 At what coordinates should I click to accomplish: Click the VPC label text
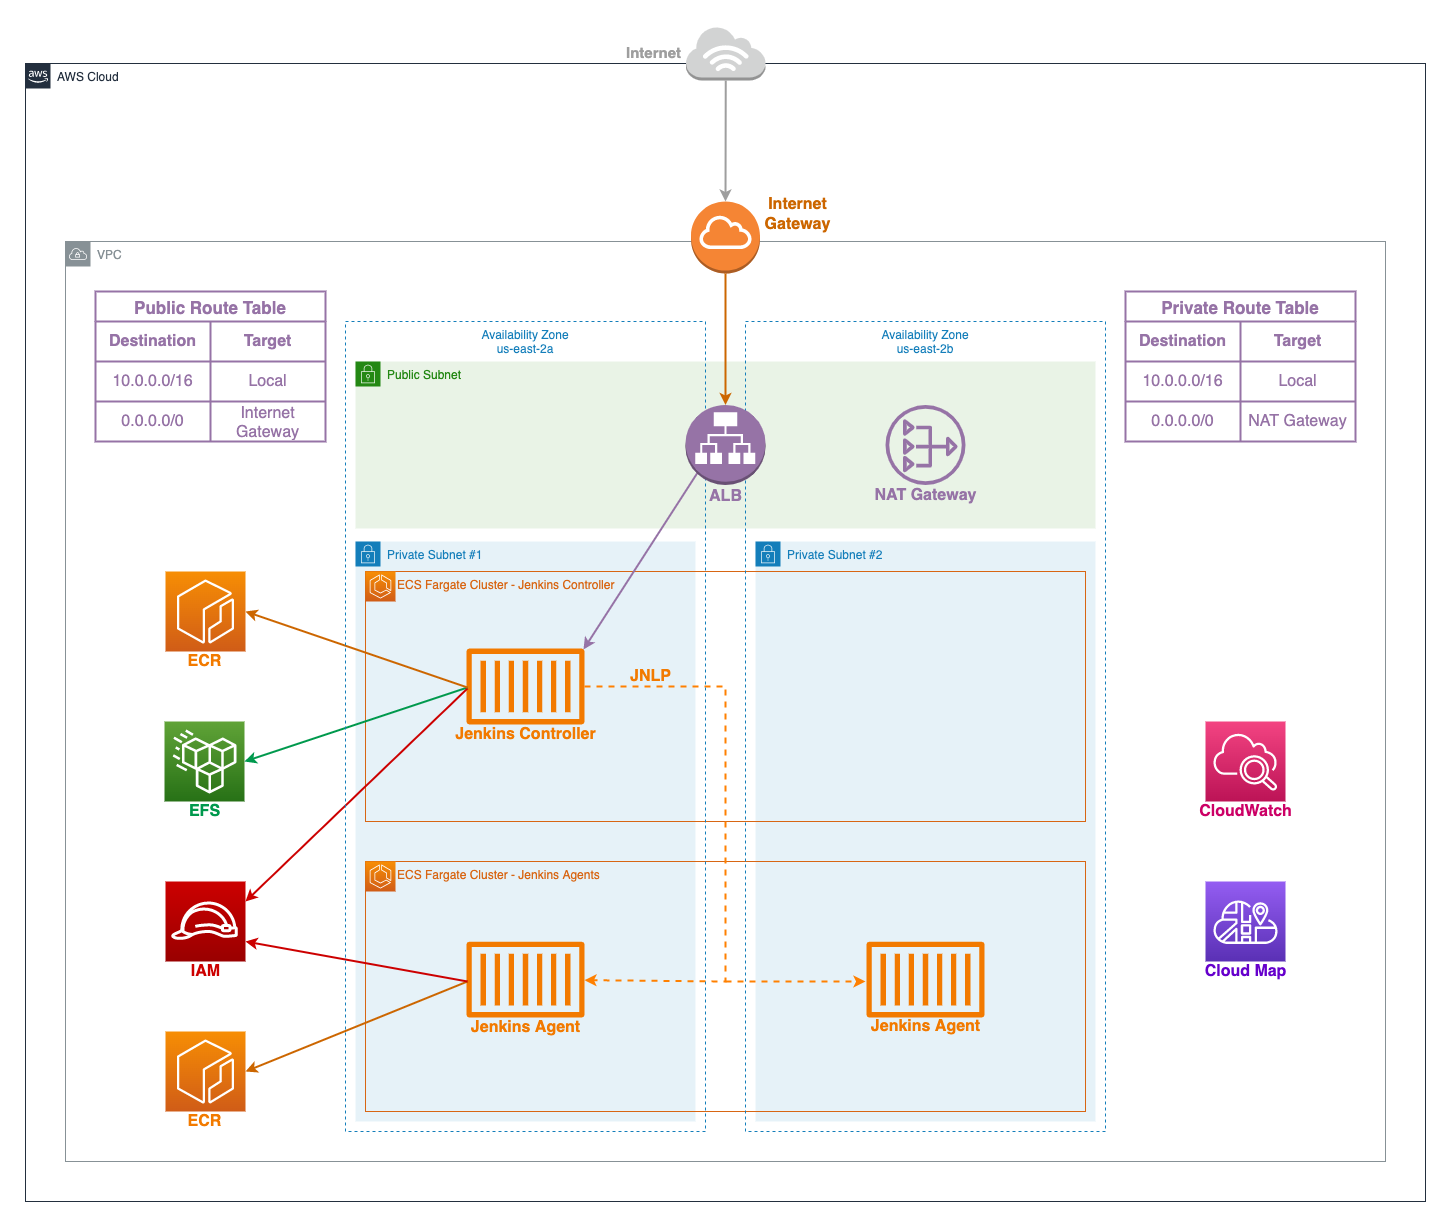[x=109, y=255]
